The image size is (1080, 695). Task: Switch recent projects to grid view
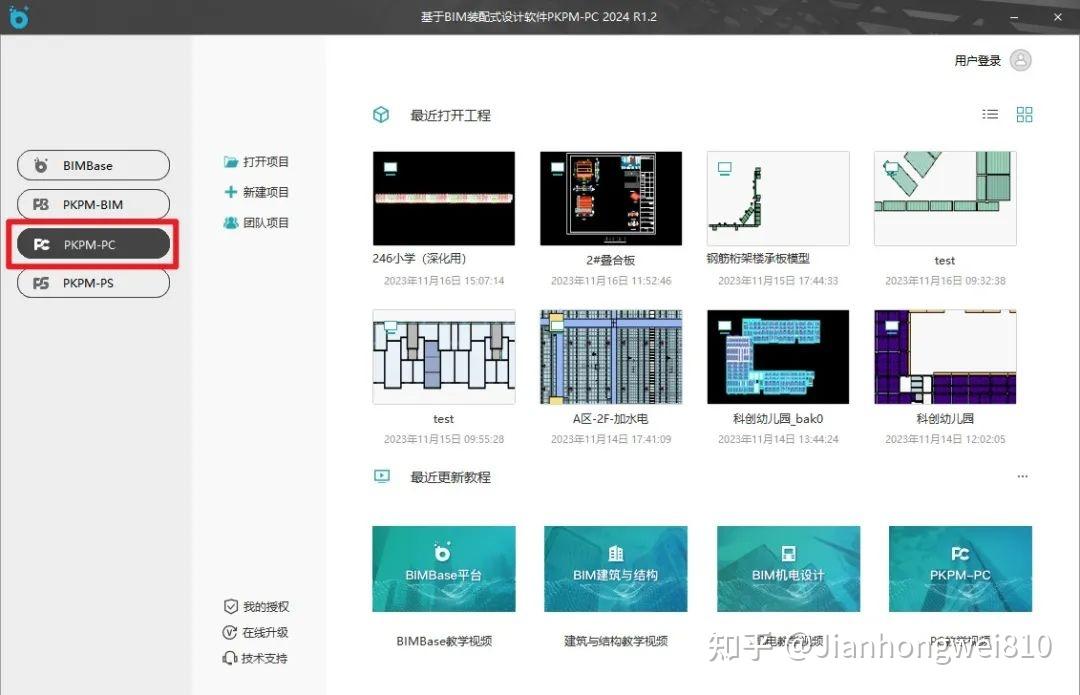pyautogui.click(x=1024, y=114)
